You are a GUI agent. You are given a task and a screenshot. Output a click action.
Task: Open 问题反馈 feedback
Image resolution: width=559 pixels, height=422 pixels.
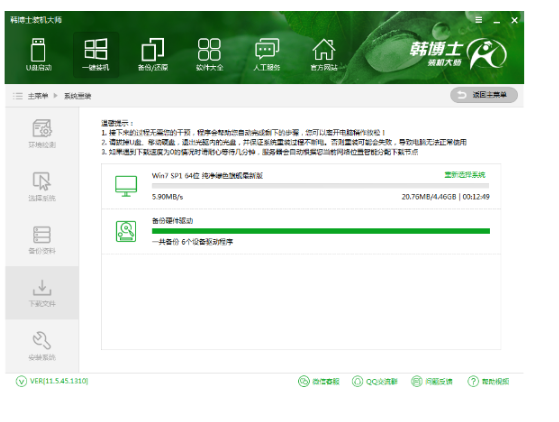(431, 381)
